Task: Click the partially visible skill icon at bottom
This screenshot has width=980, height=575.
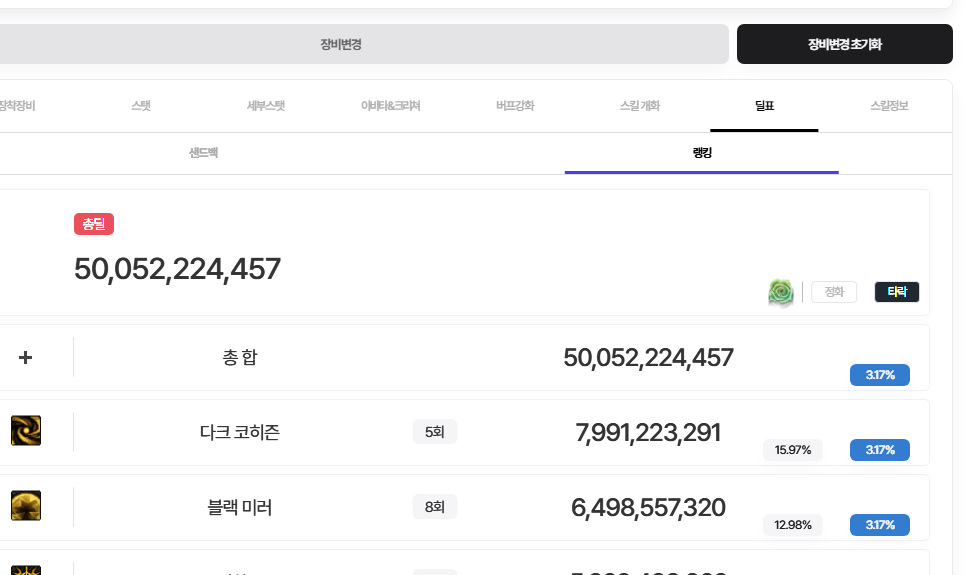Action: pyautogui.click(x=26, y=570)
